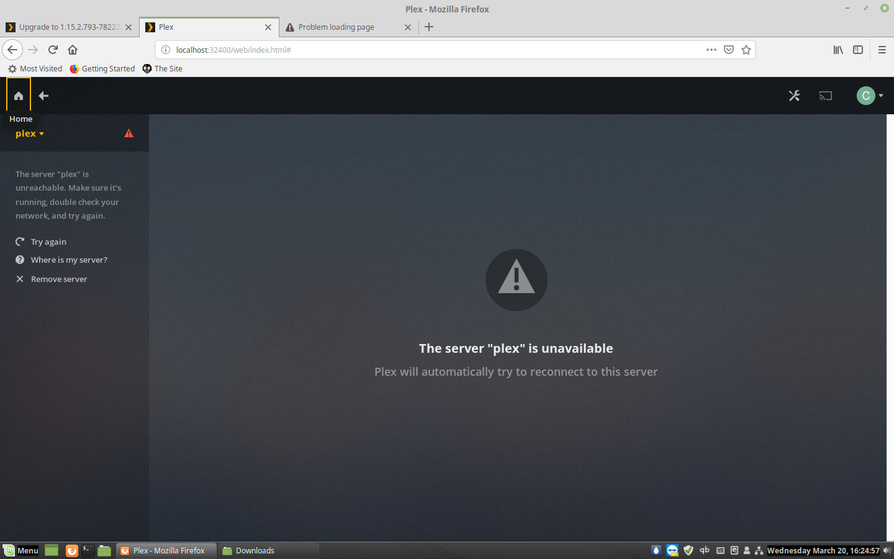Click the user applet tray icon
The width and height of the screenshot is (894, 559).
click(746, 550)
